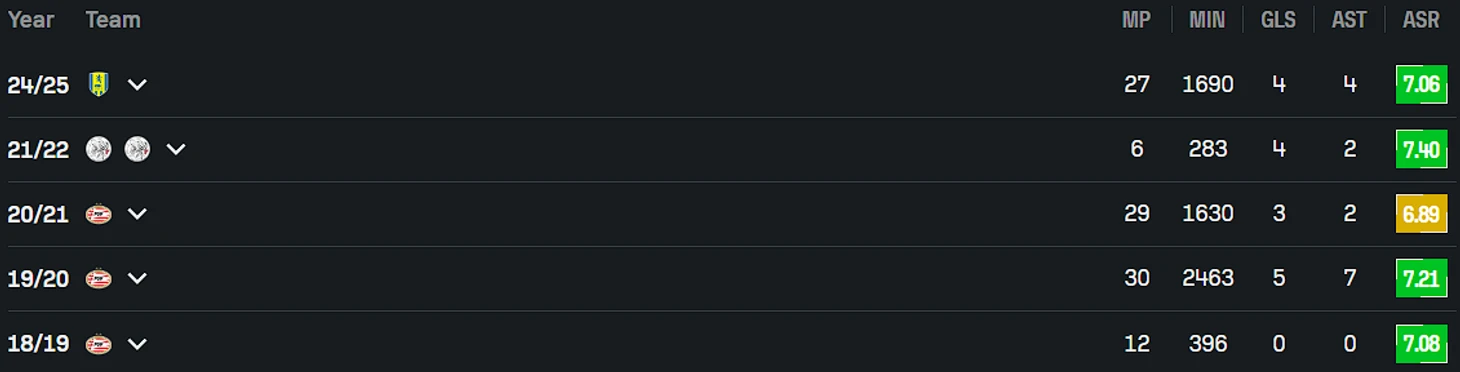Click the green 7.40 rating badge
The width and height of the screenshot is (1460, 372).
point(1421,149)
